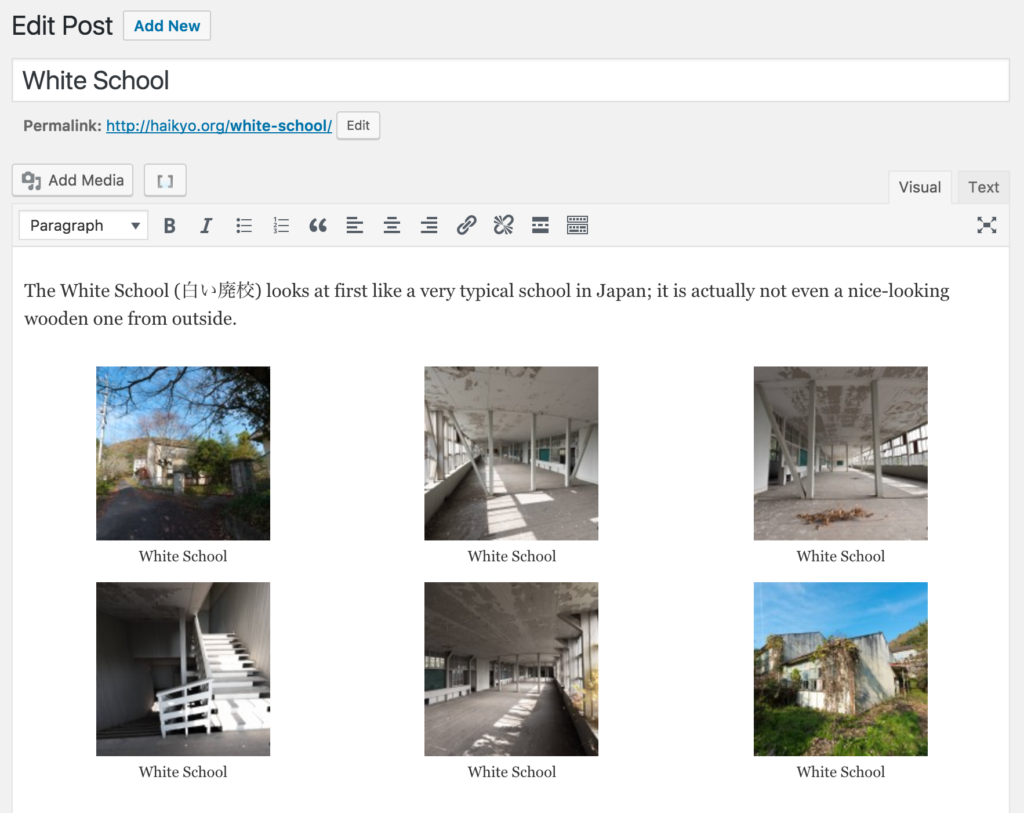Image resolution: width=1024 pixels, height=813 pixels.
Task: Switch to the Text editor tab
Action: (x=984, y=187)
